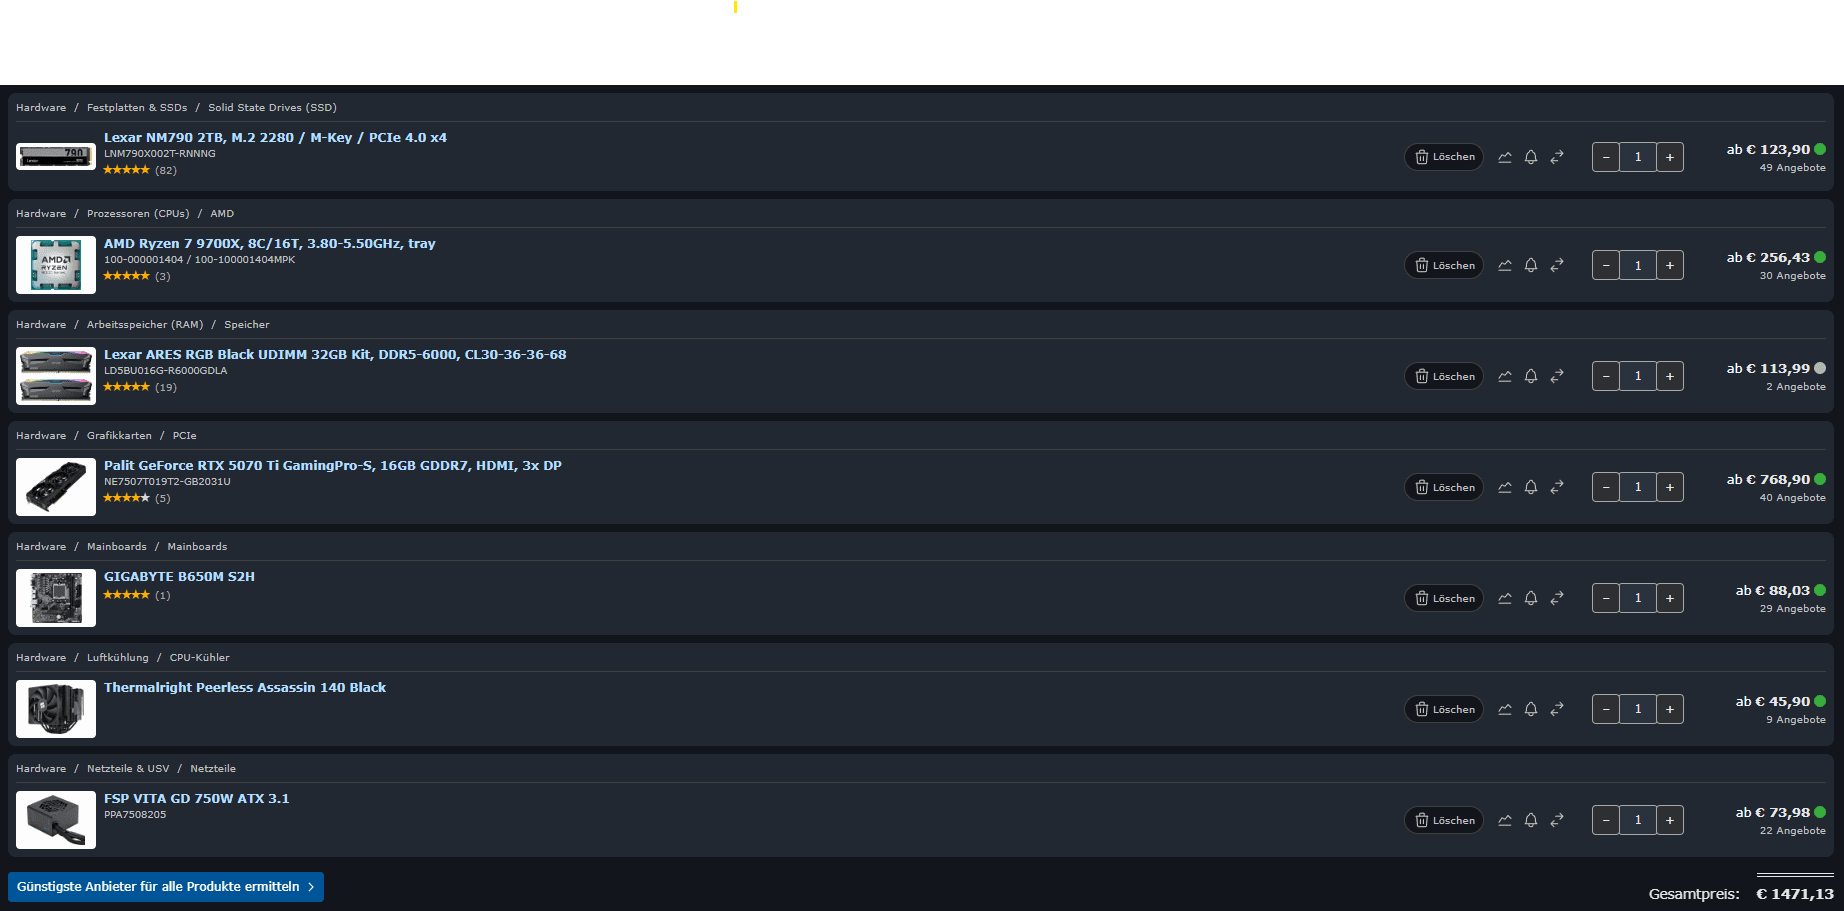
Task: Click swap arrows icon for Lexar ARES RGB RAM
Action: click(x=1557, y=376)
